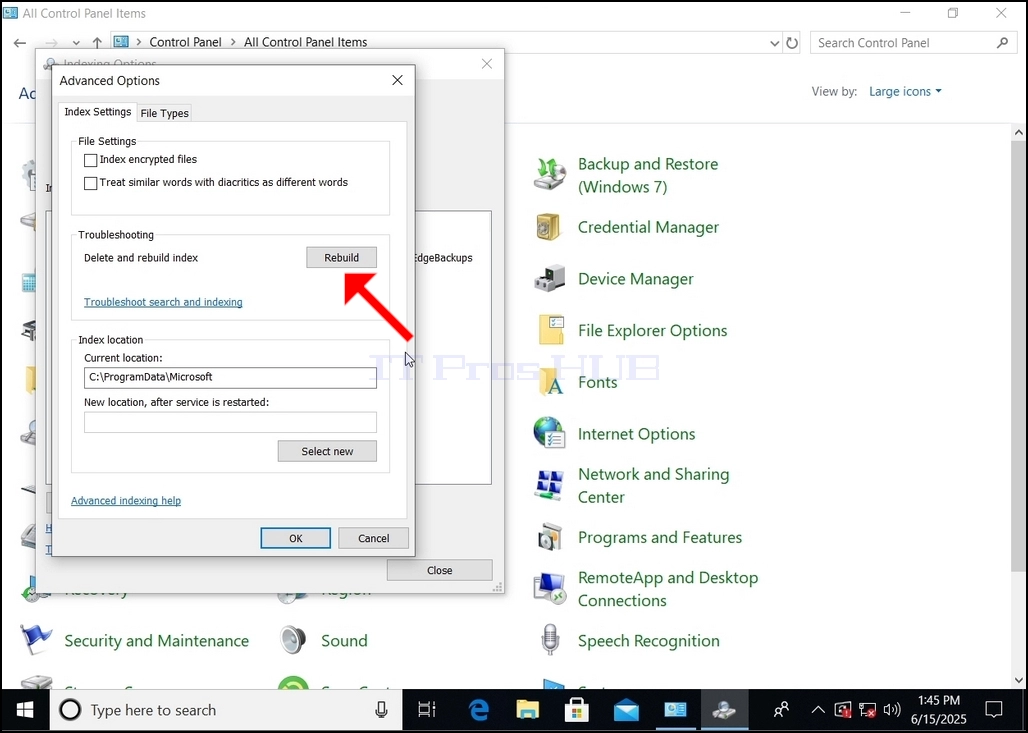This screenshot has height=733, width=1028.
Task: Open Task View from the taskbar
Action: 427,710
